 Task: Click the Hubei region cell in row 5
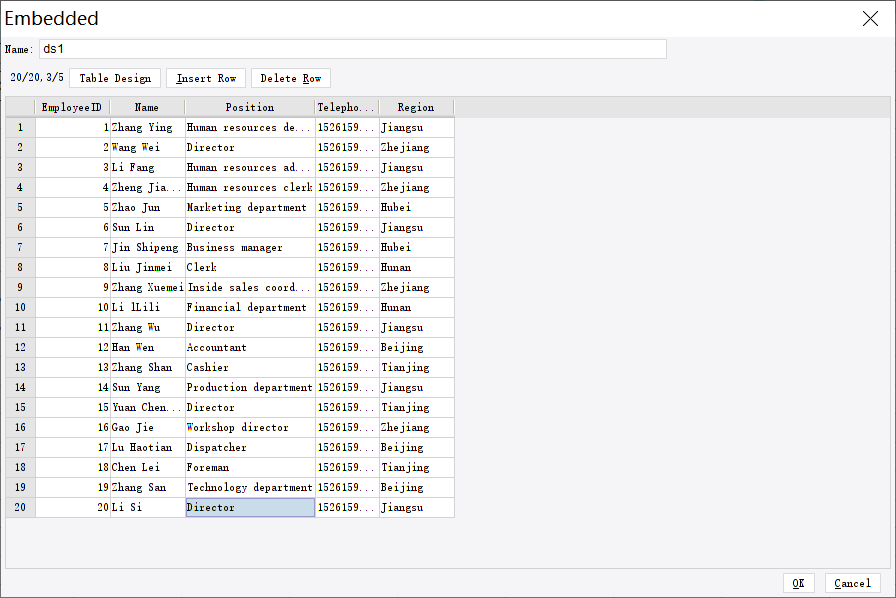(415, 207)
